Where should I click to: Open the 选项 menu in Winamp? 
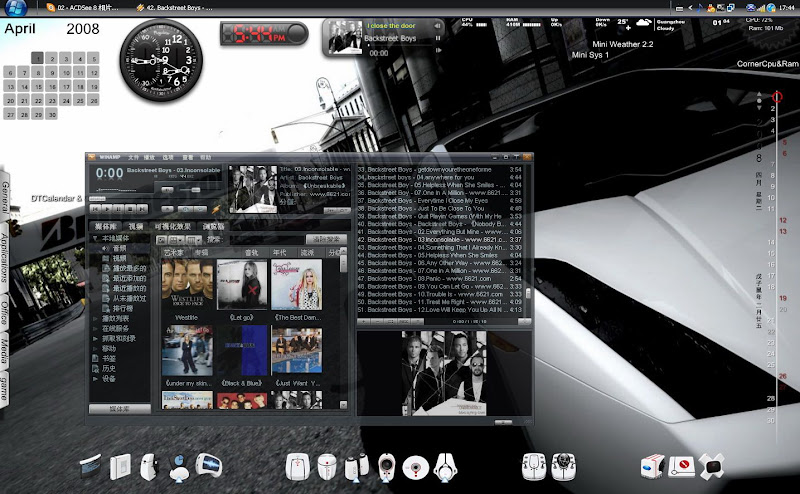click(x=168, y=157)
